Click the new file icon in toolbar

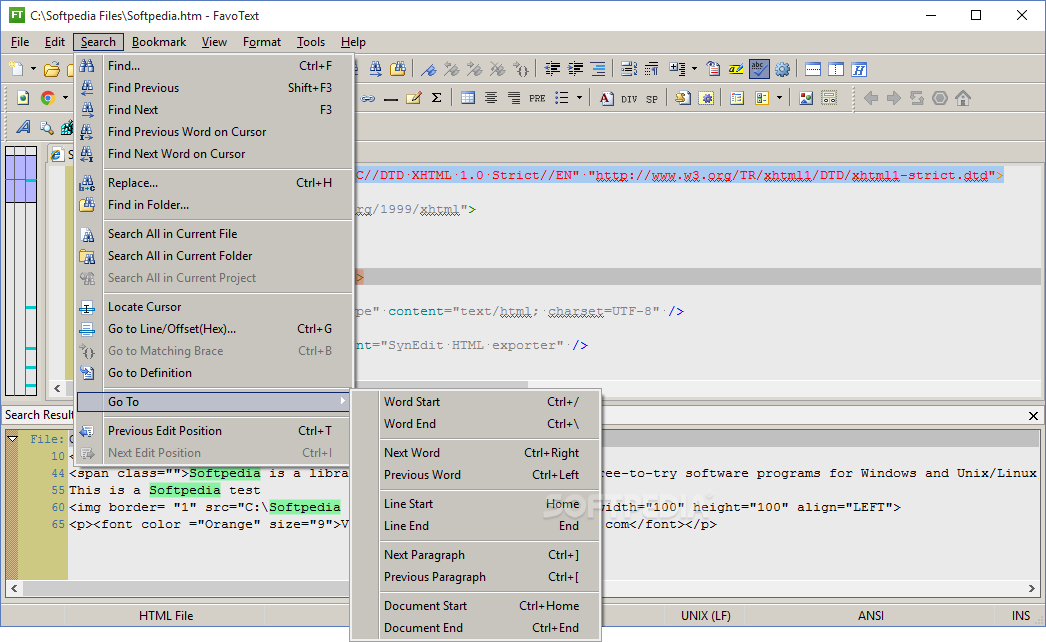click(16, 69)
